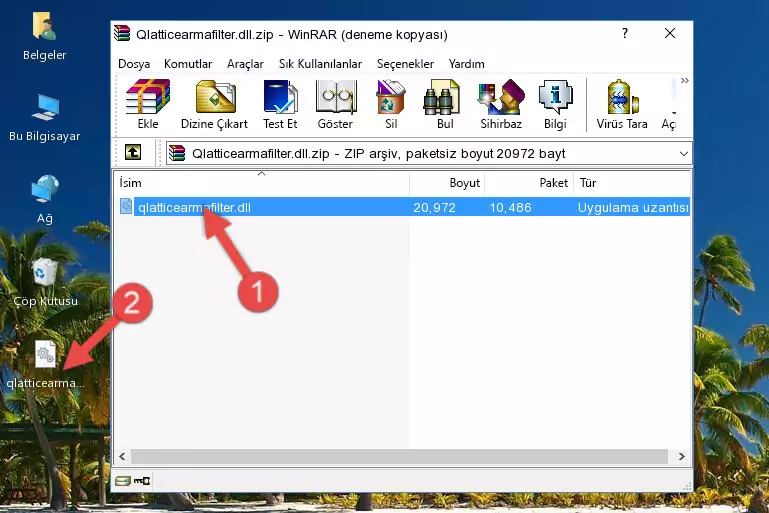Screen dimensions: 769x513
Task: Run the Test Et archive test
Action: coord(280,104)
